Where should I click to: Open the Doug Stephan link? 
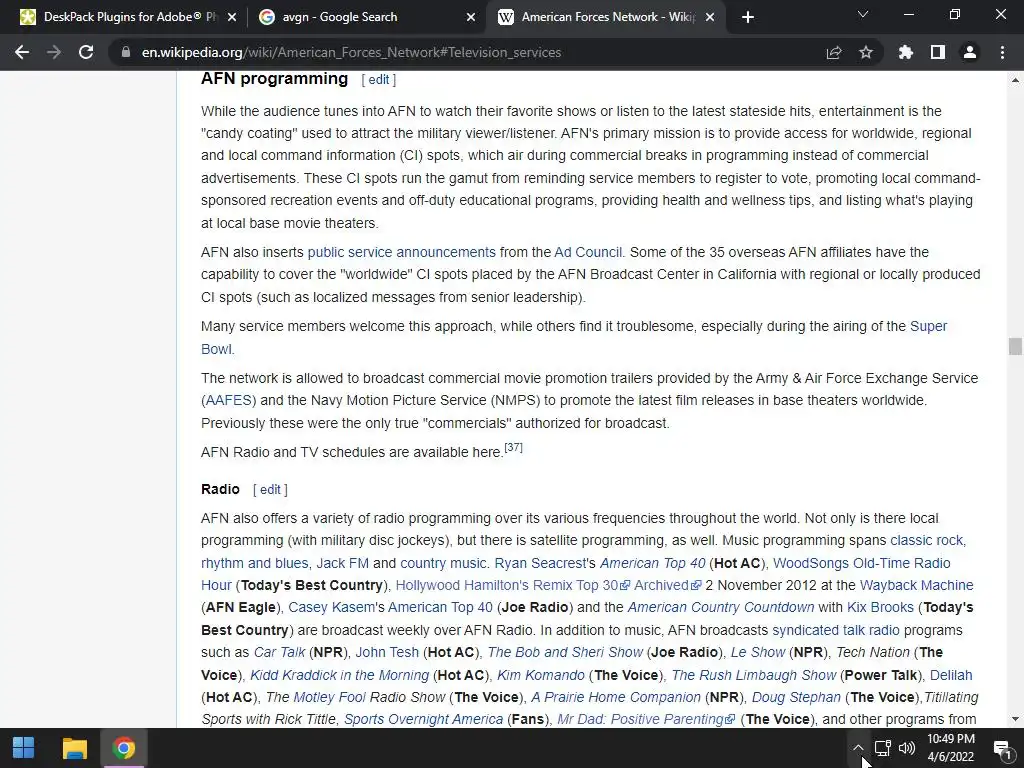[796, 697]
